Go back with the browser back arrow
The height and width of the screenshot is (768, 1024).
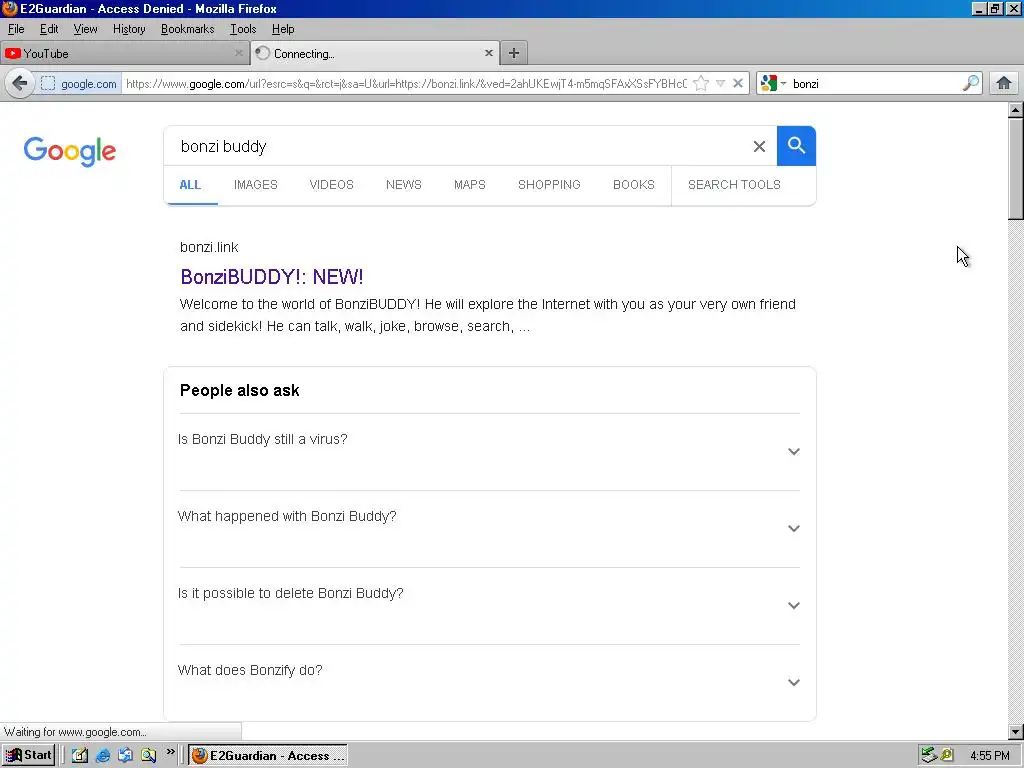20,84
